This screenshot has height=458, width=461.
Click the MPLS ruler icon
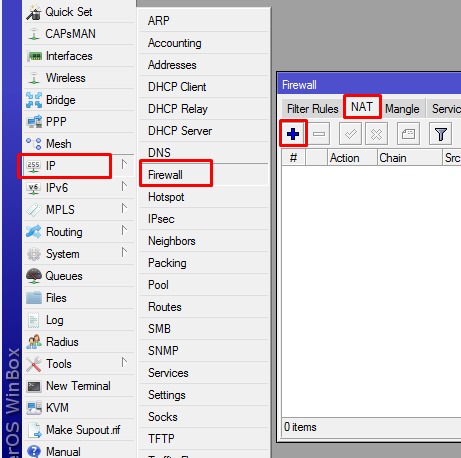point(34,210)
